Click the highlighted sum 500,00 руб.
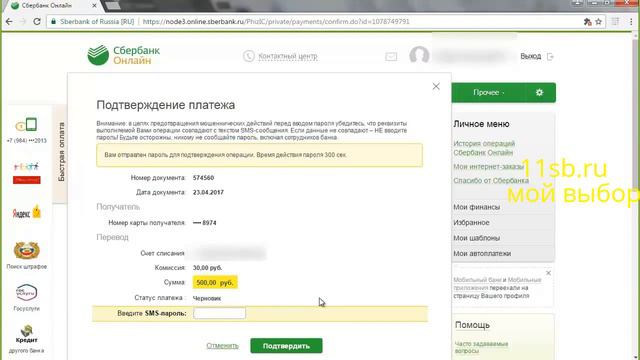640x360 pixels. pos(215,282)
